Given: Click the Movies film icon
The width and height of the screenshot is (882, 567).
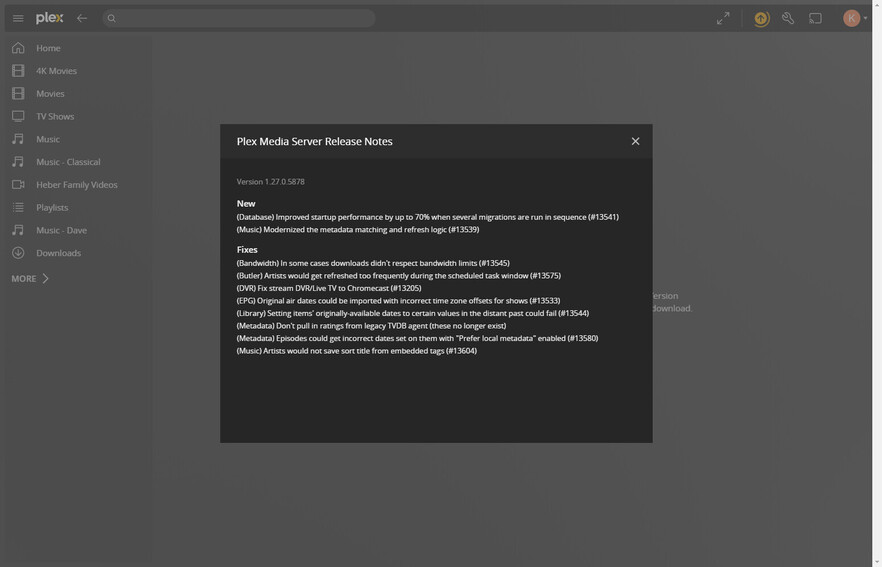Looking at the screenshot, I should pos(18,93).
